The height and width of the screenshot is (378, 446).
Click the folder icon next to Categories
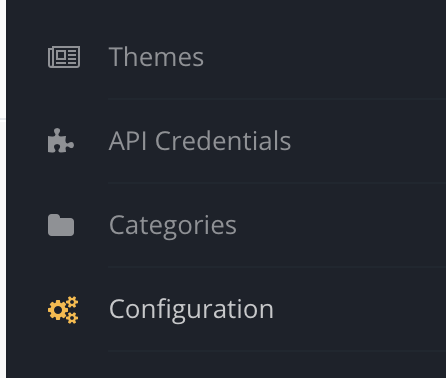pos(61,225)
